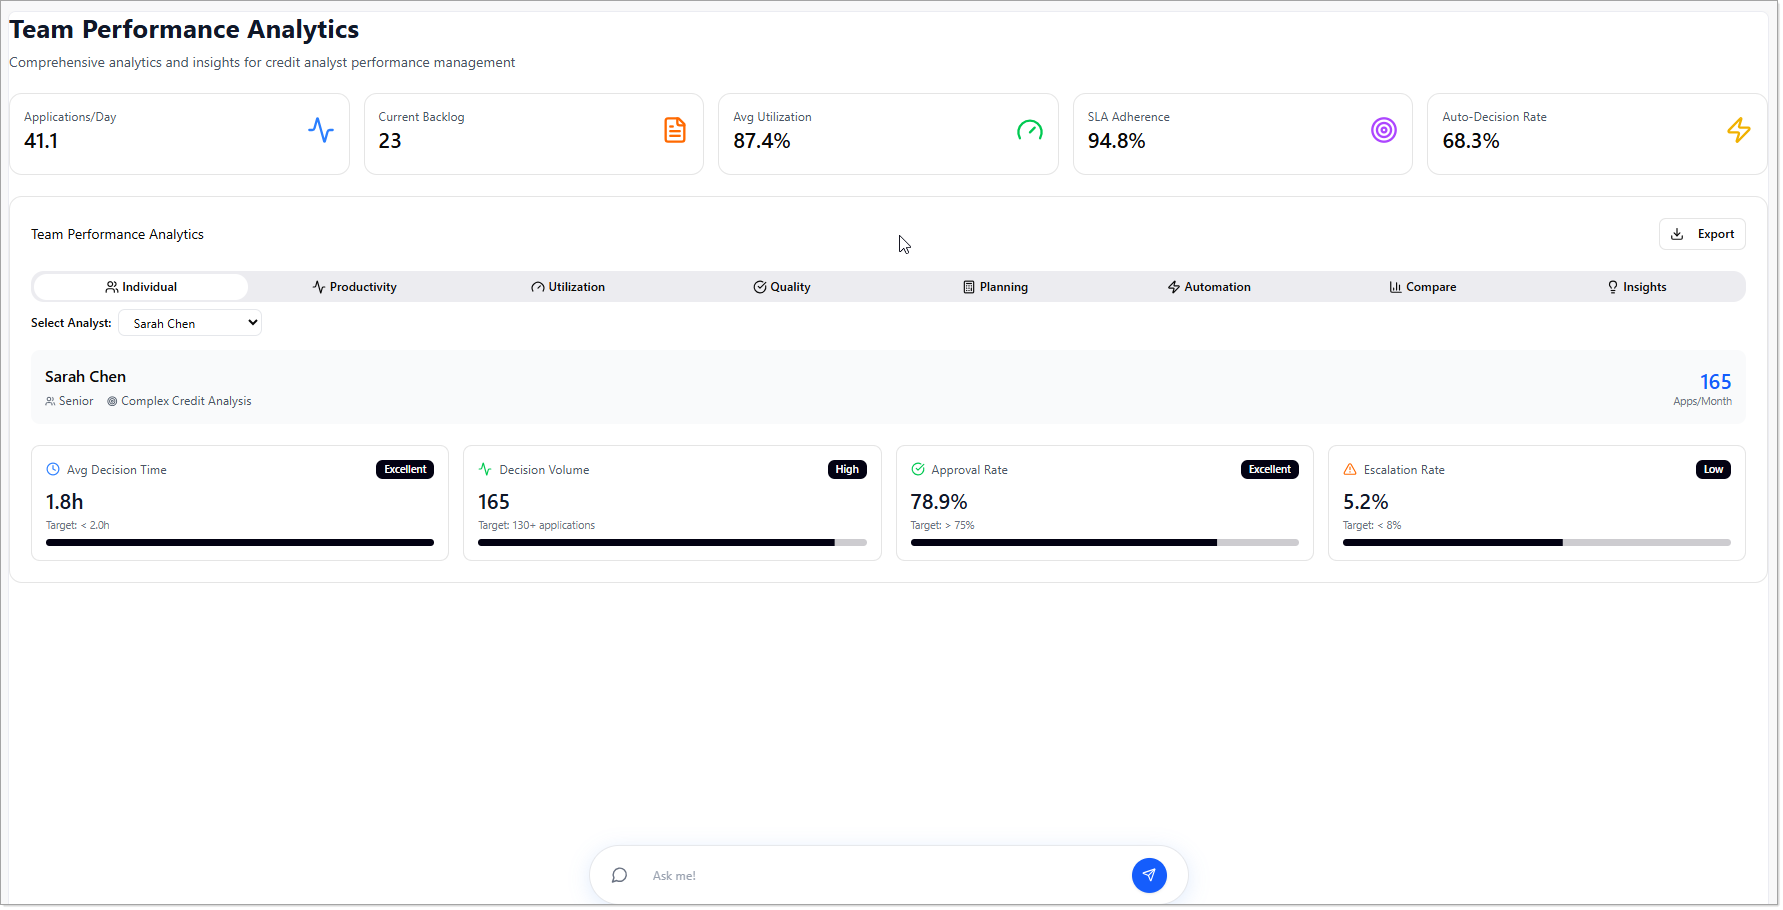Click the Avg Utilization gauge icon

pos(1029,130)
